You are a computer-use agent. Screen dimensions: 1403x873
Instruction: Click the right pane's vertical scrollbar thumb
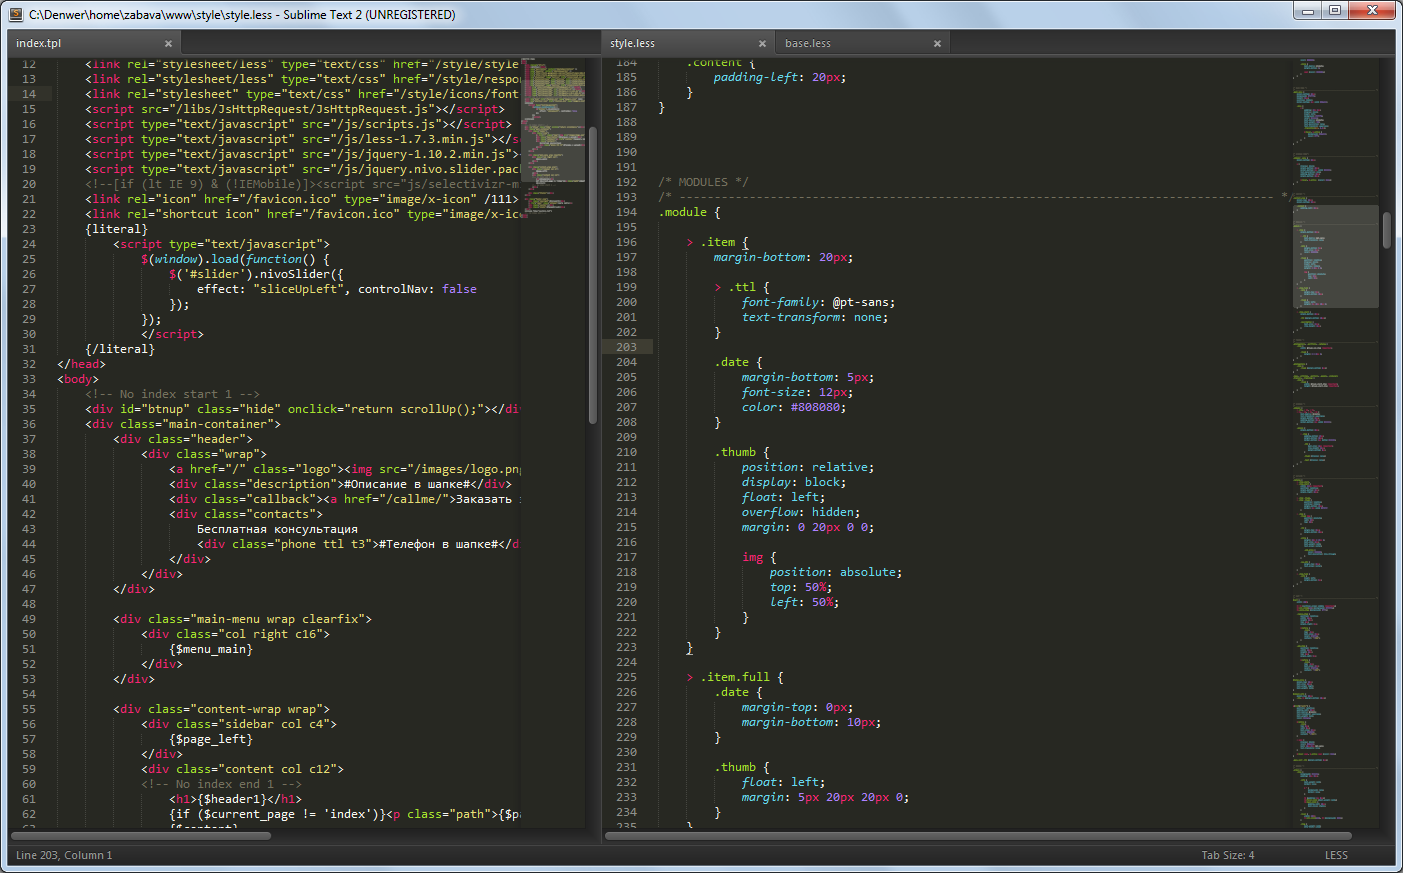tap(1386, 230)
